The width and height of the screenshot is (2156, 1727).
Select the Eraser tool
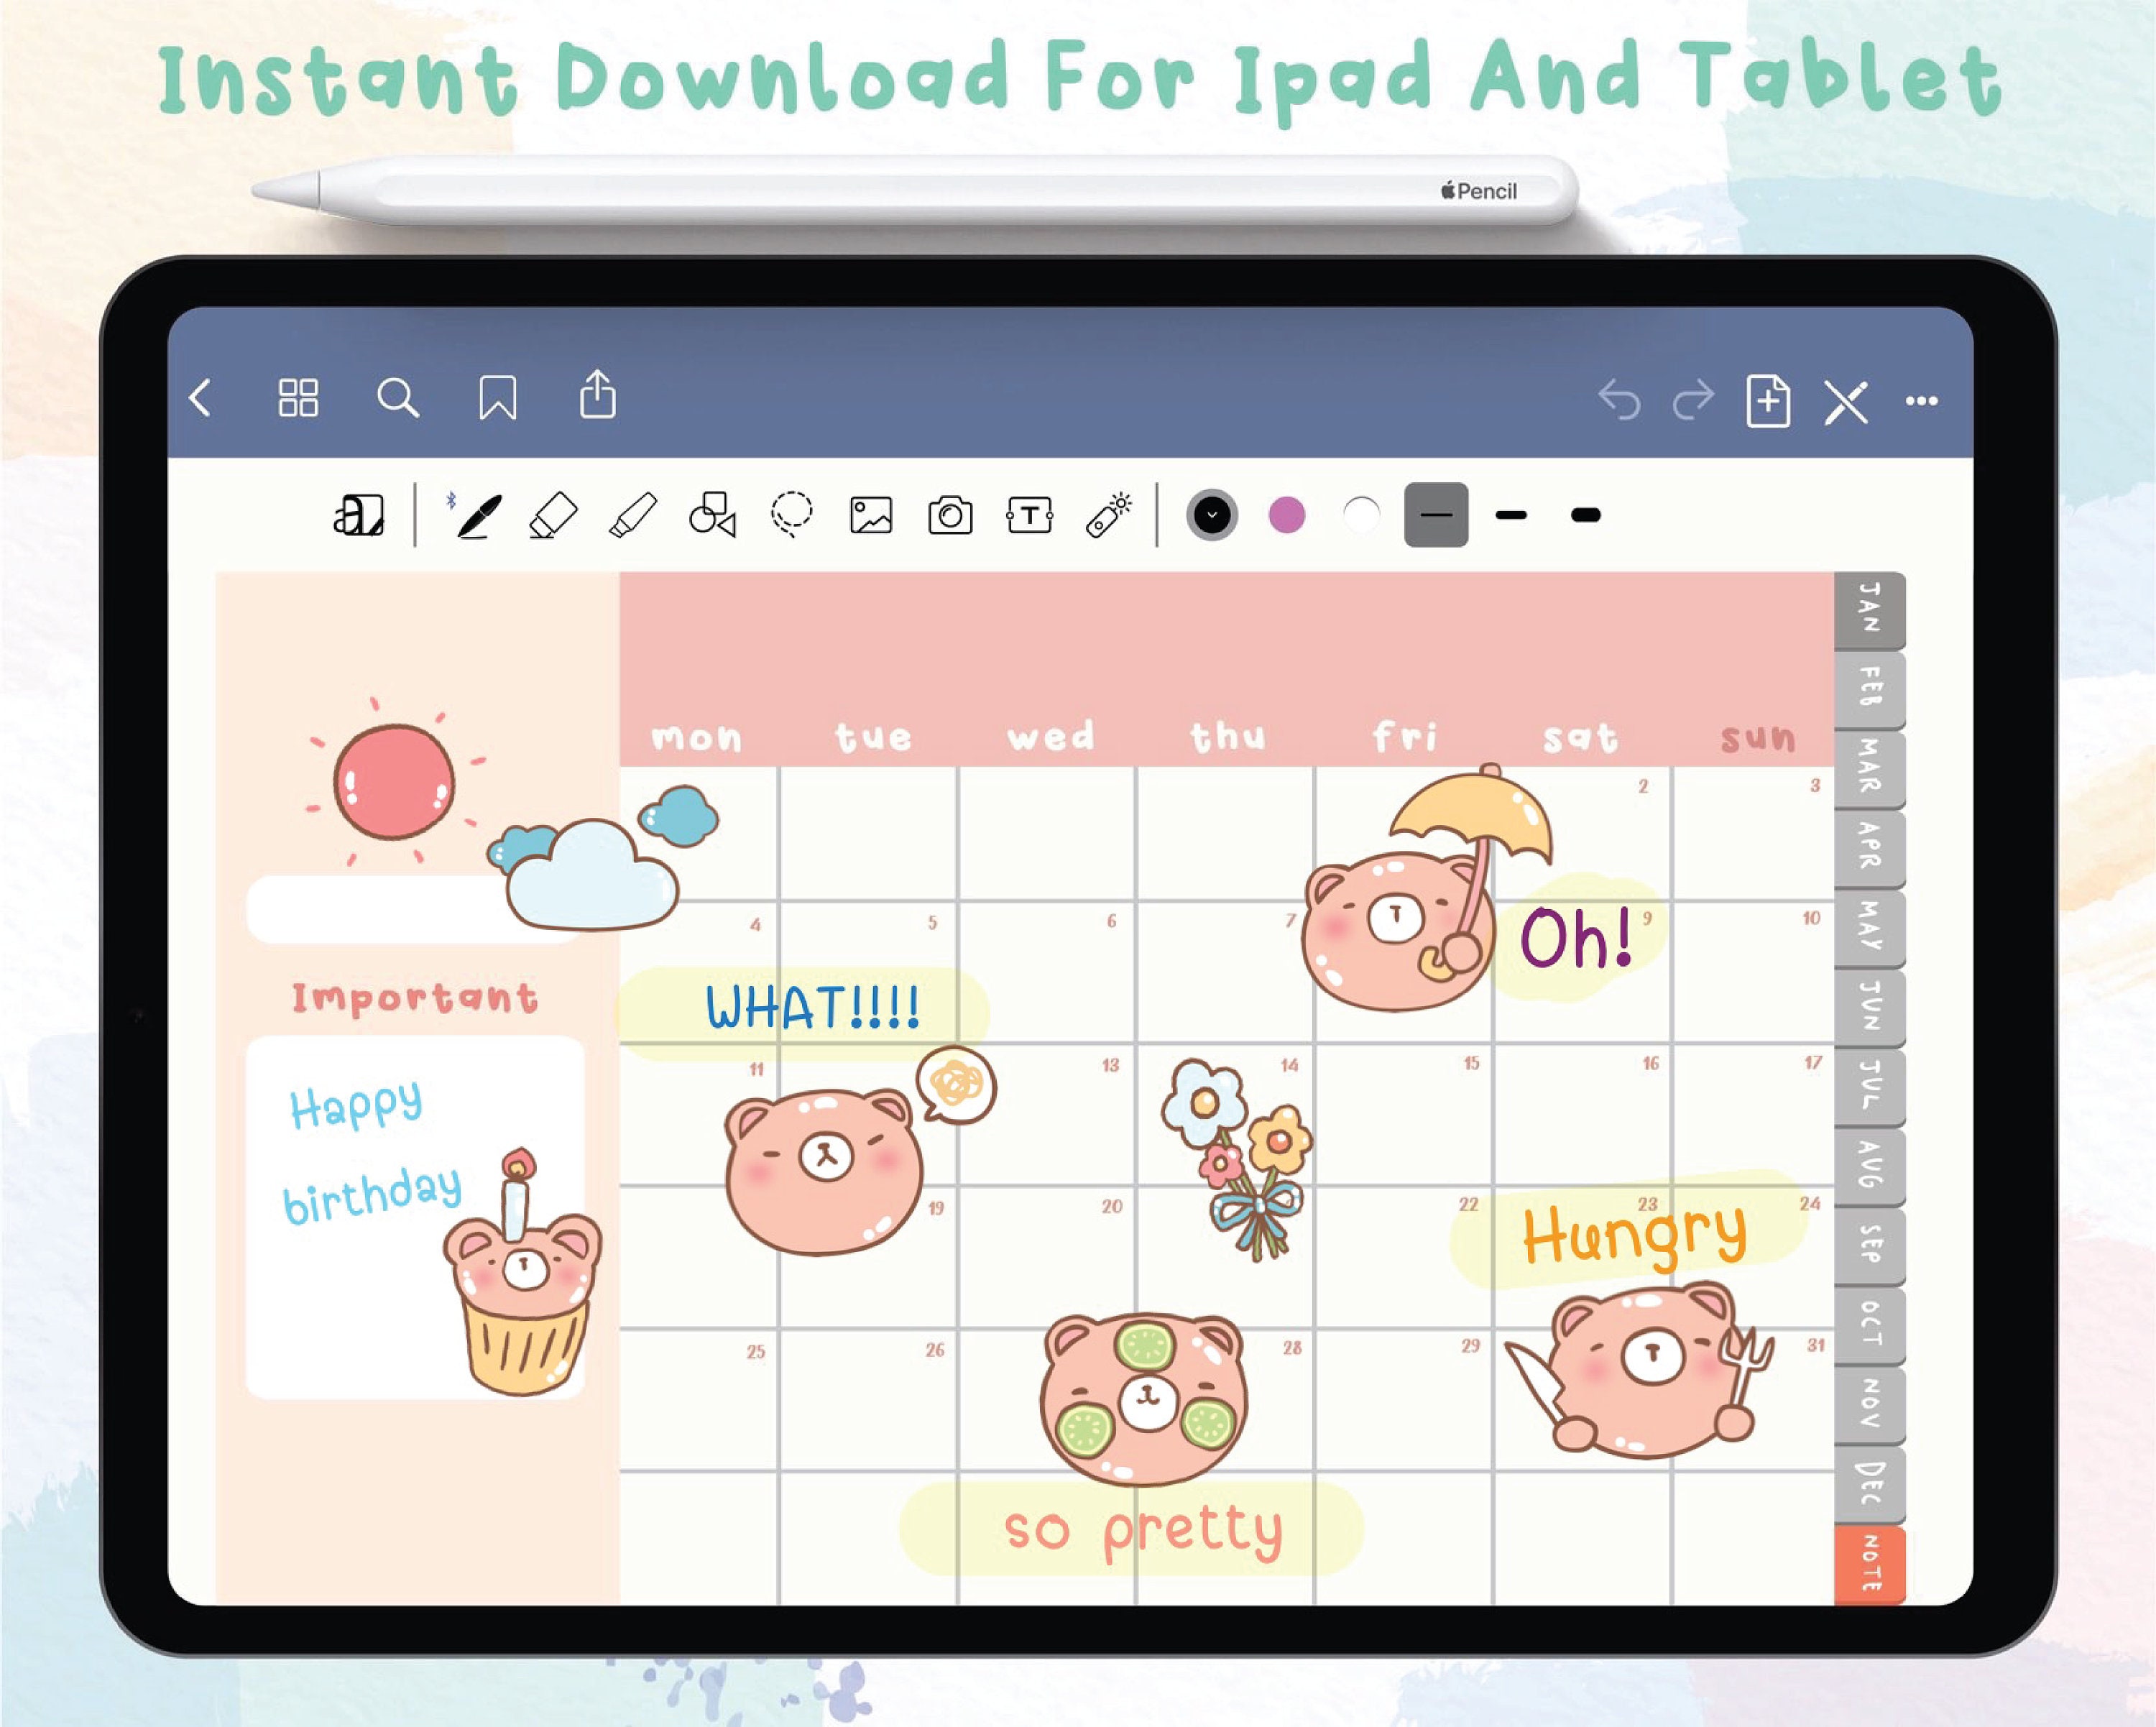coord(553,515)
